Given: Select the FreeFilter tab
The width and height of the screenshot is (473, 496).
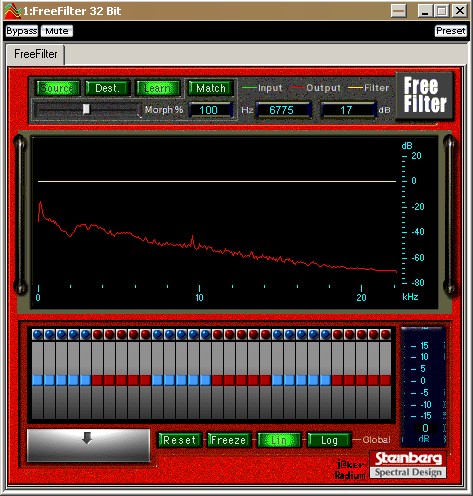Looking at the screenshot, I should point(36,54).
